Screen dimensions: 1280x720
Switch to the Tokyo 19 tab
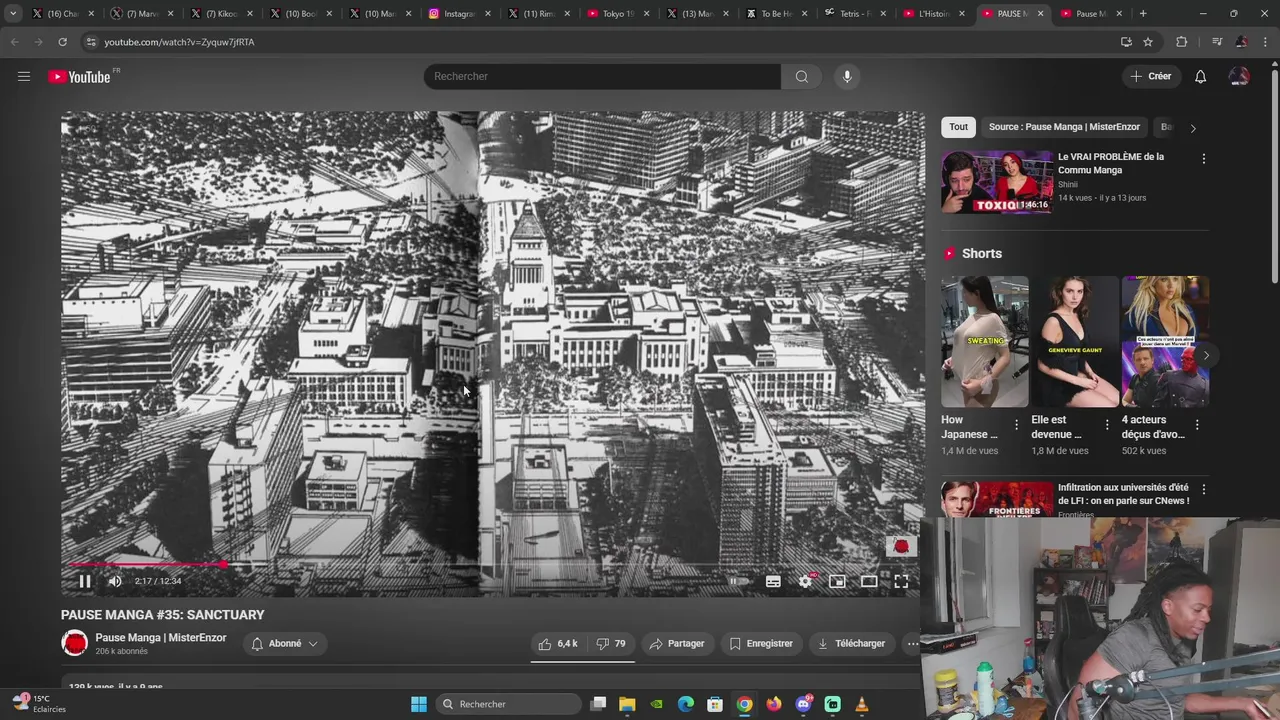pos(618,14)
